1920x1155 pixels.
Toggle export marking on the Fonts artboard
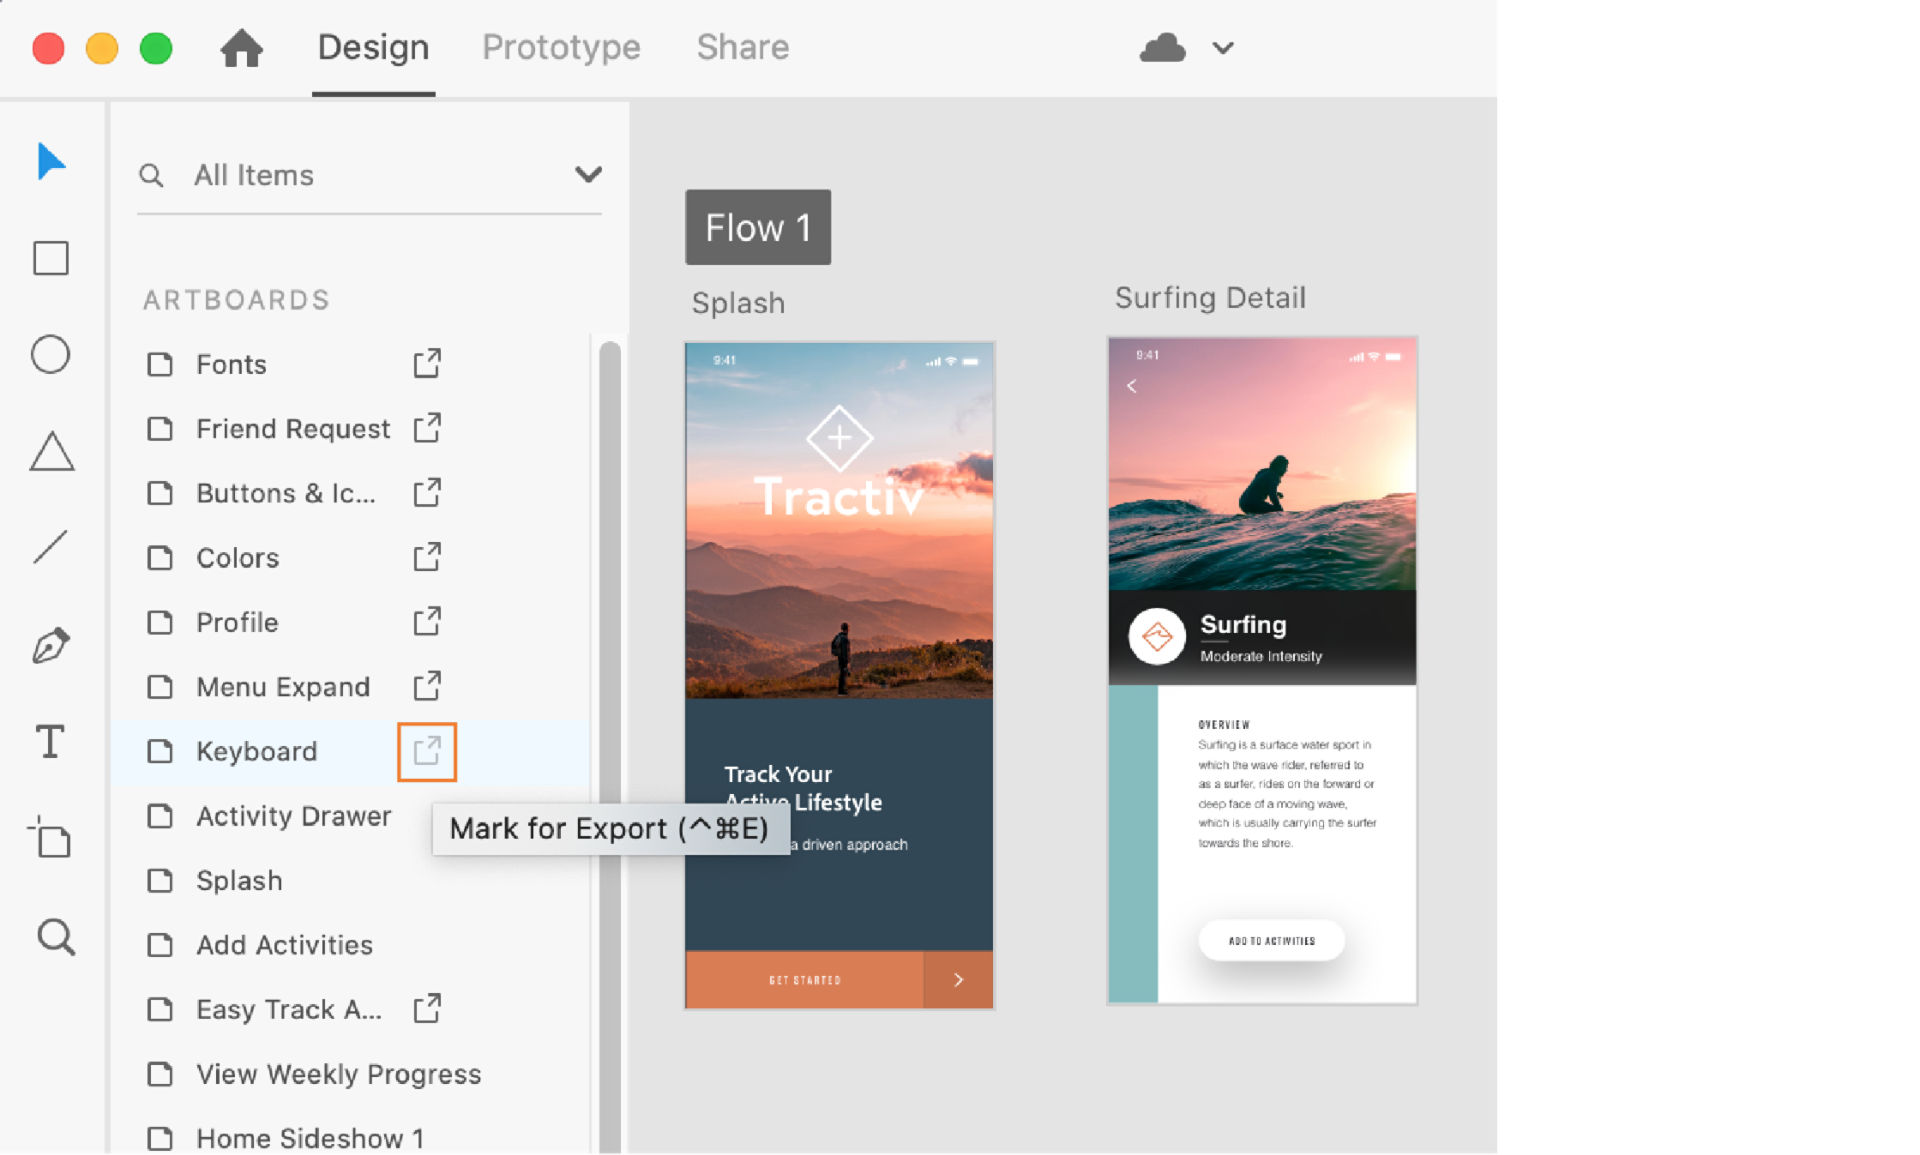pyautogui.click(x=426, y=364)
